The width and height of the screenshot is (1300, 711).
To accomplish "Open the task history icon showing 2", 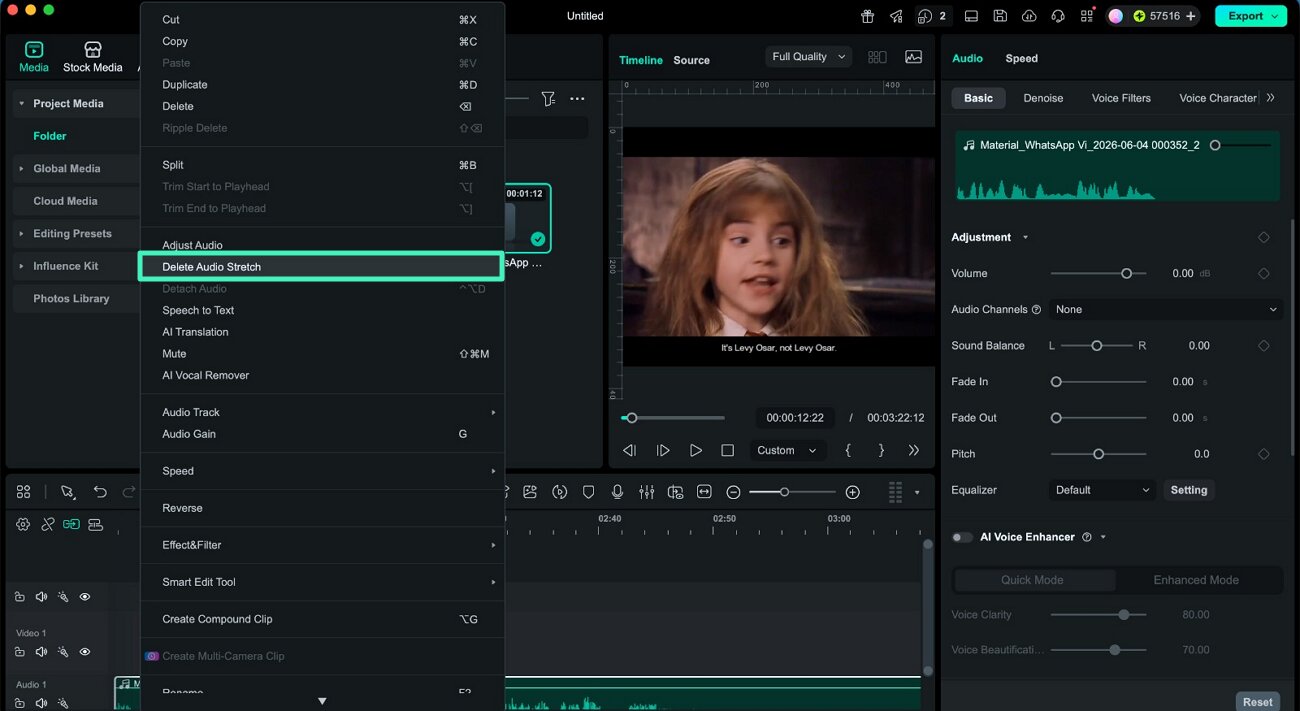I will coord(932,16).
